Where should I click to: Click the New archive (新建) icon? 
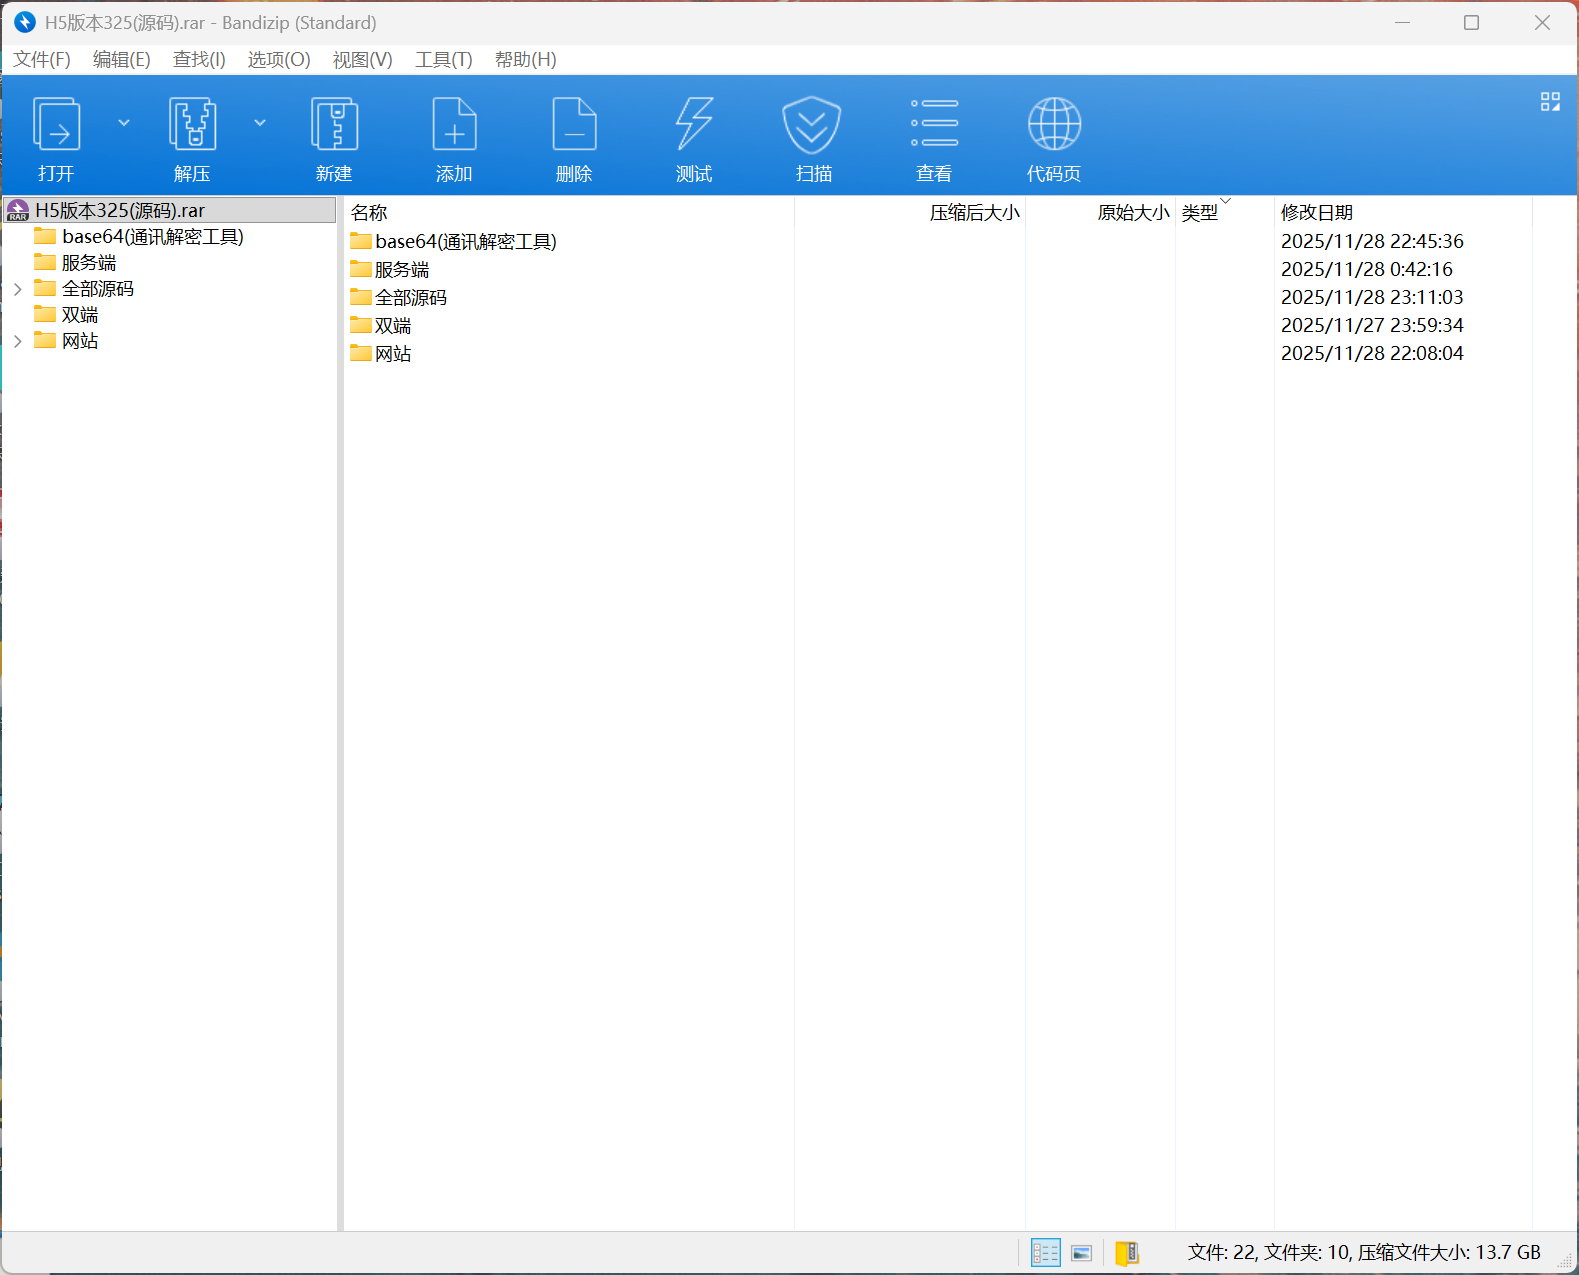[x=334, y=125]
